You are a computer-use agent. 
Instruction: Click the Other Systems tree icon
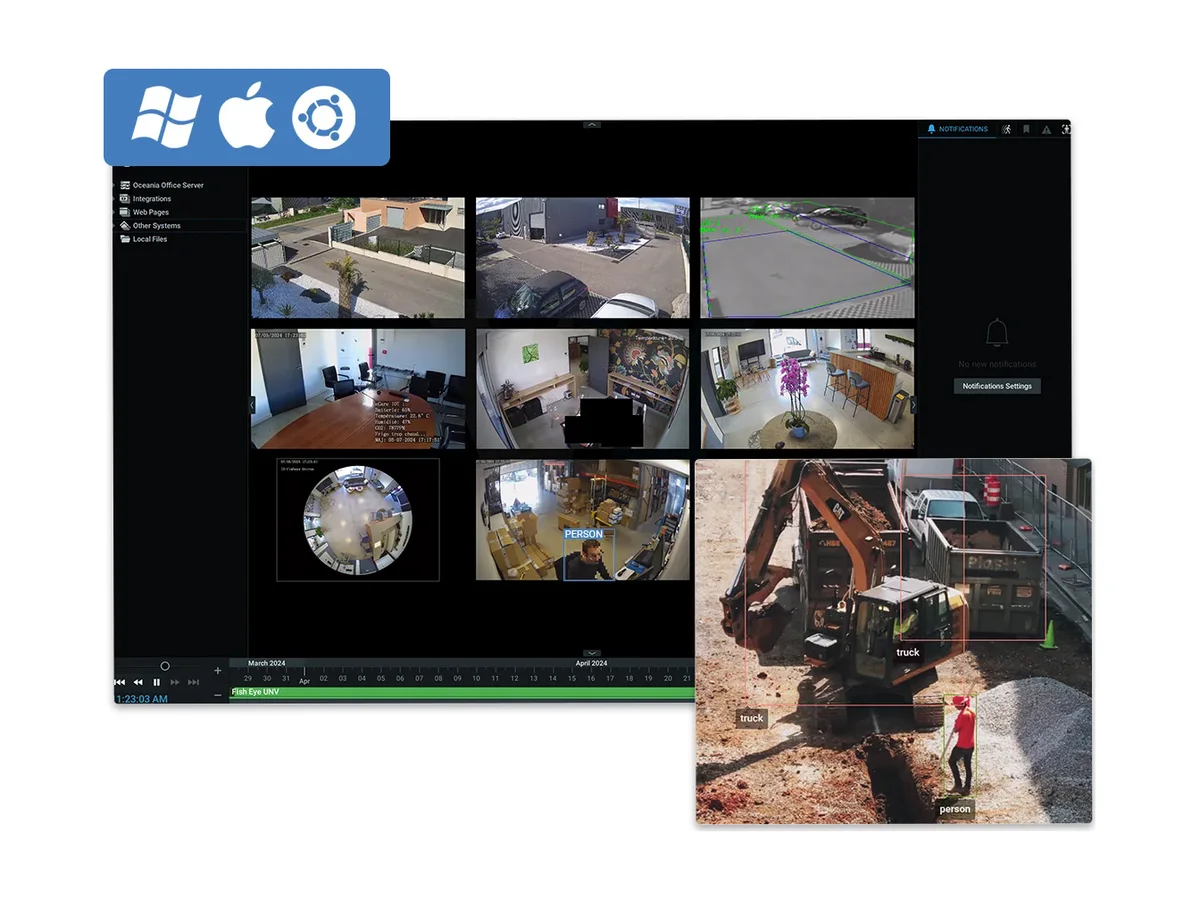point(125,226)
